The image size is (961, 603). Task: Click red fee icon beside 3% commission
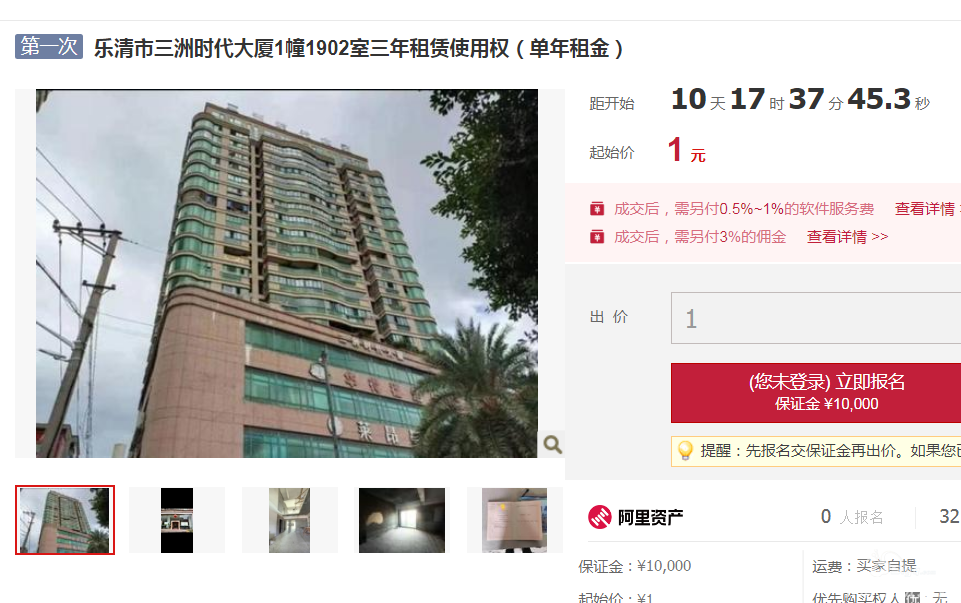[x=597, y=237]
